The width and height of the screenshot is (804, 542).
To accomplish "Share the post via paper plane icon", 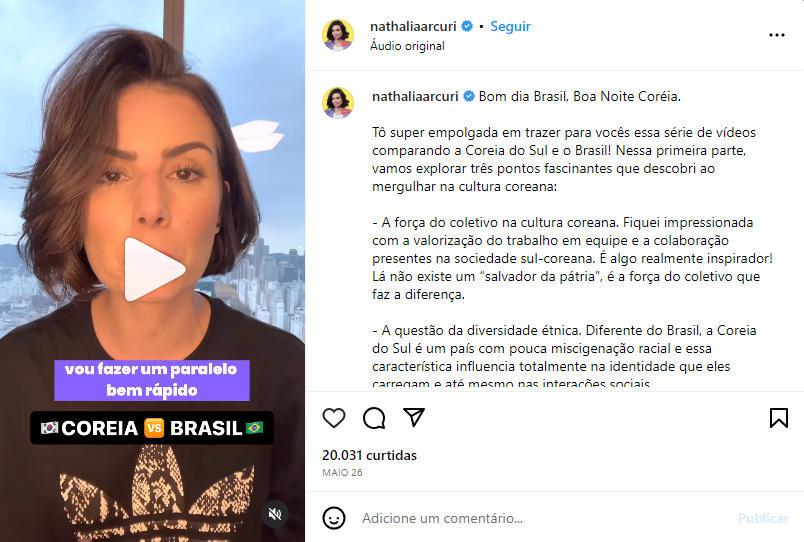I will (x=414, y=417).
